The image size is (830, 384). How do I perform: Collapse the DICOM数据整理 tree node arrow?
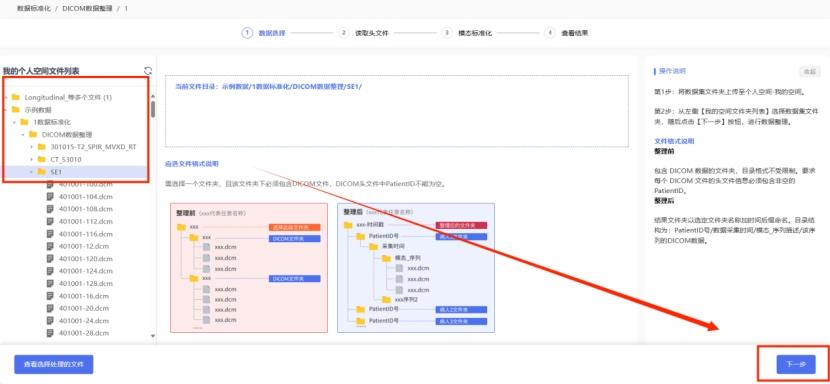coord(23,135)
